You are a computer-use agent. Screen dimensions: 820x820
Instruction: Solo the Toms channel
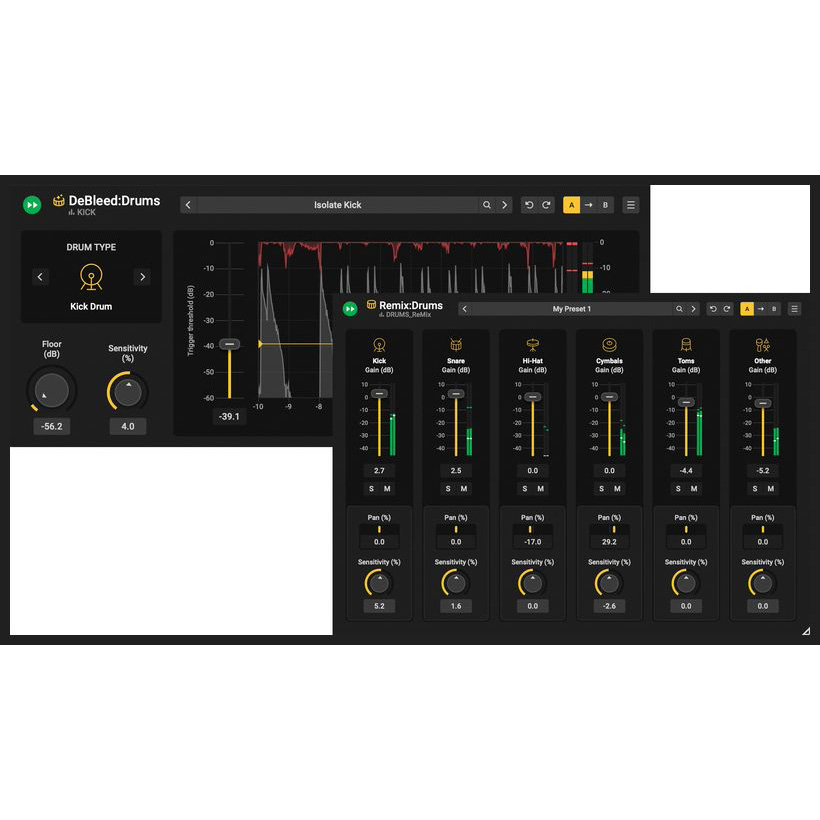[678, 488]
